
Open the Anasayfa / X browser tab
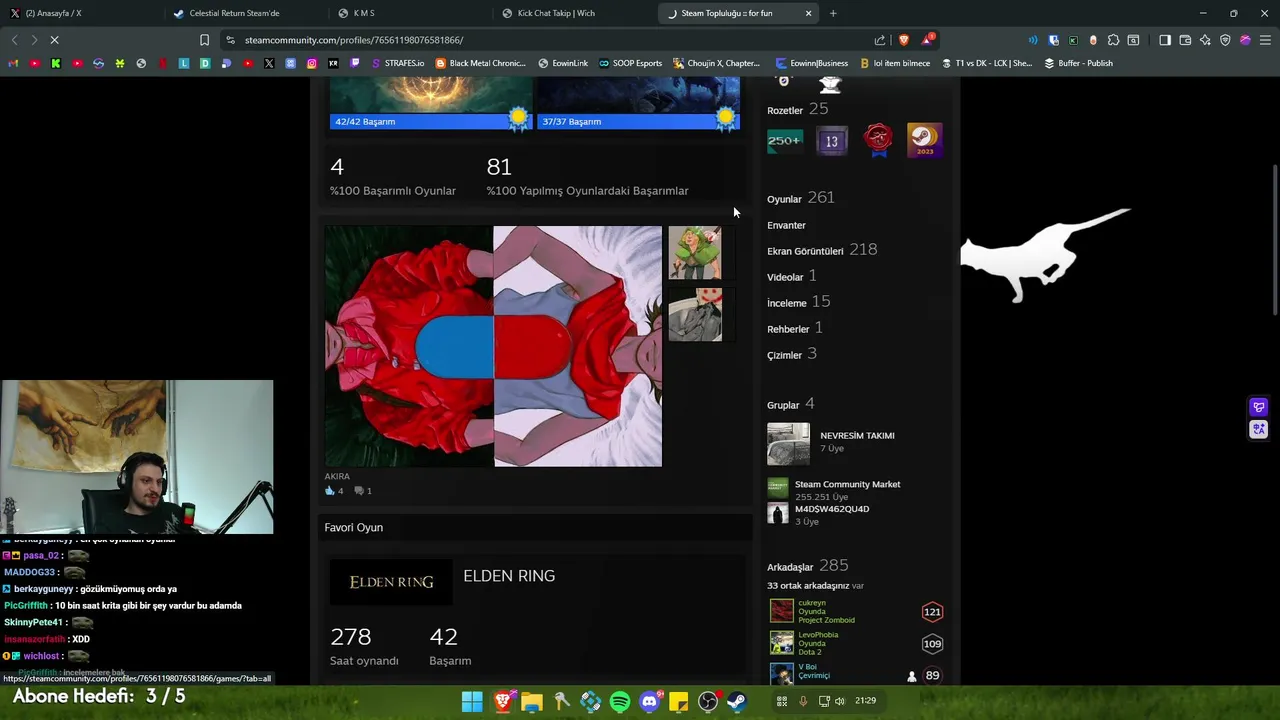80,13
